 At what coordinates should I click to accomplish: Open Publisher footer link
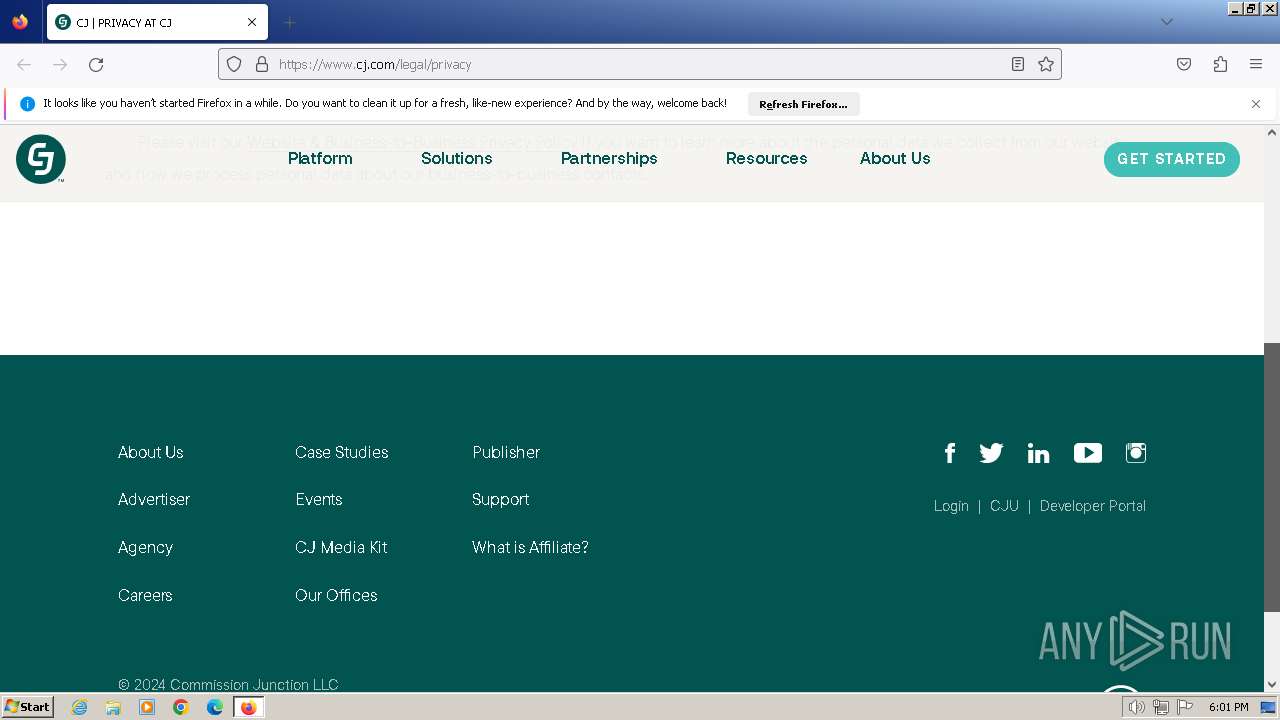tap(506, 452)
